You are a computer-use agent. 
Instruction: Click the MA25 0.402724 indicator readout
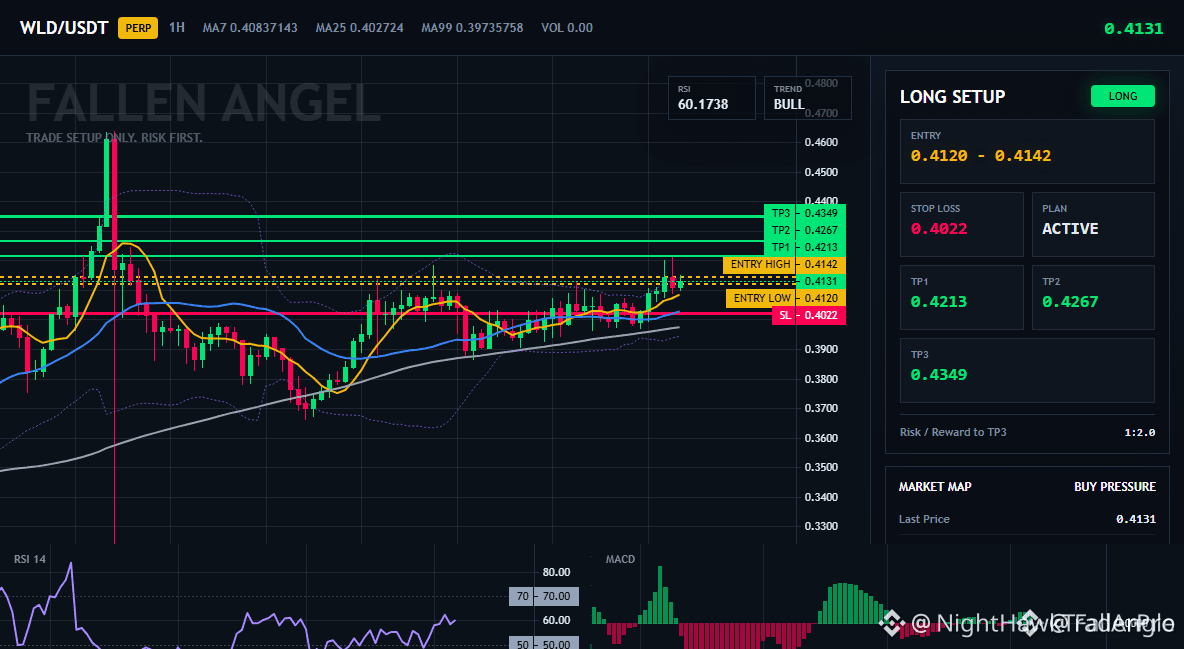pos(359,28)
